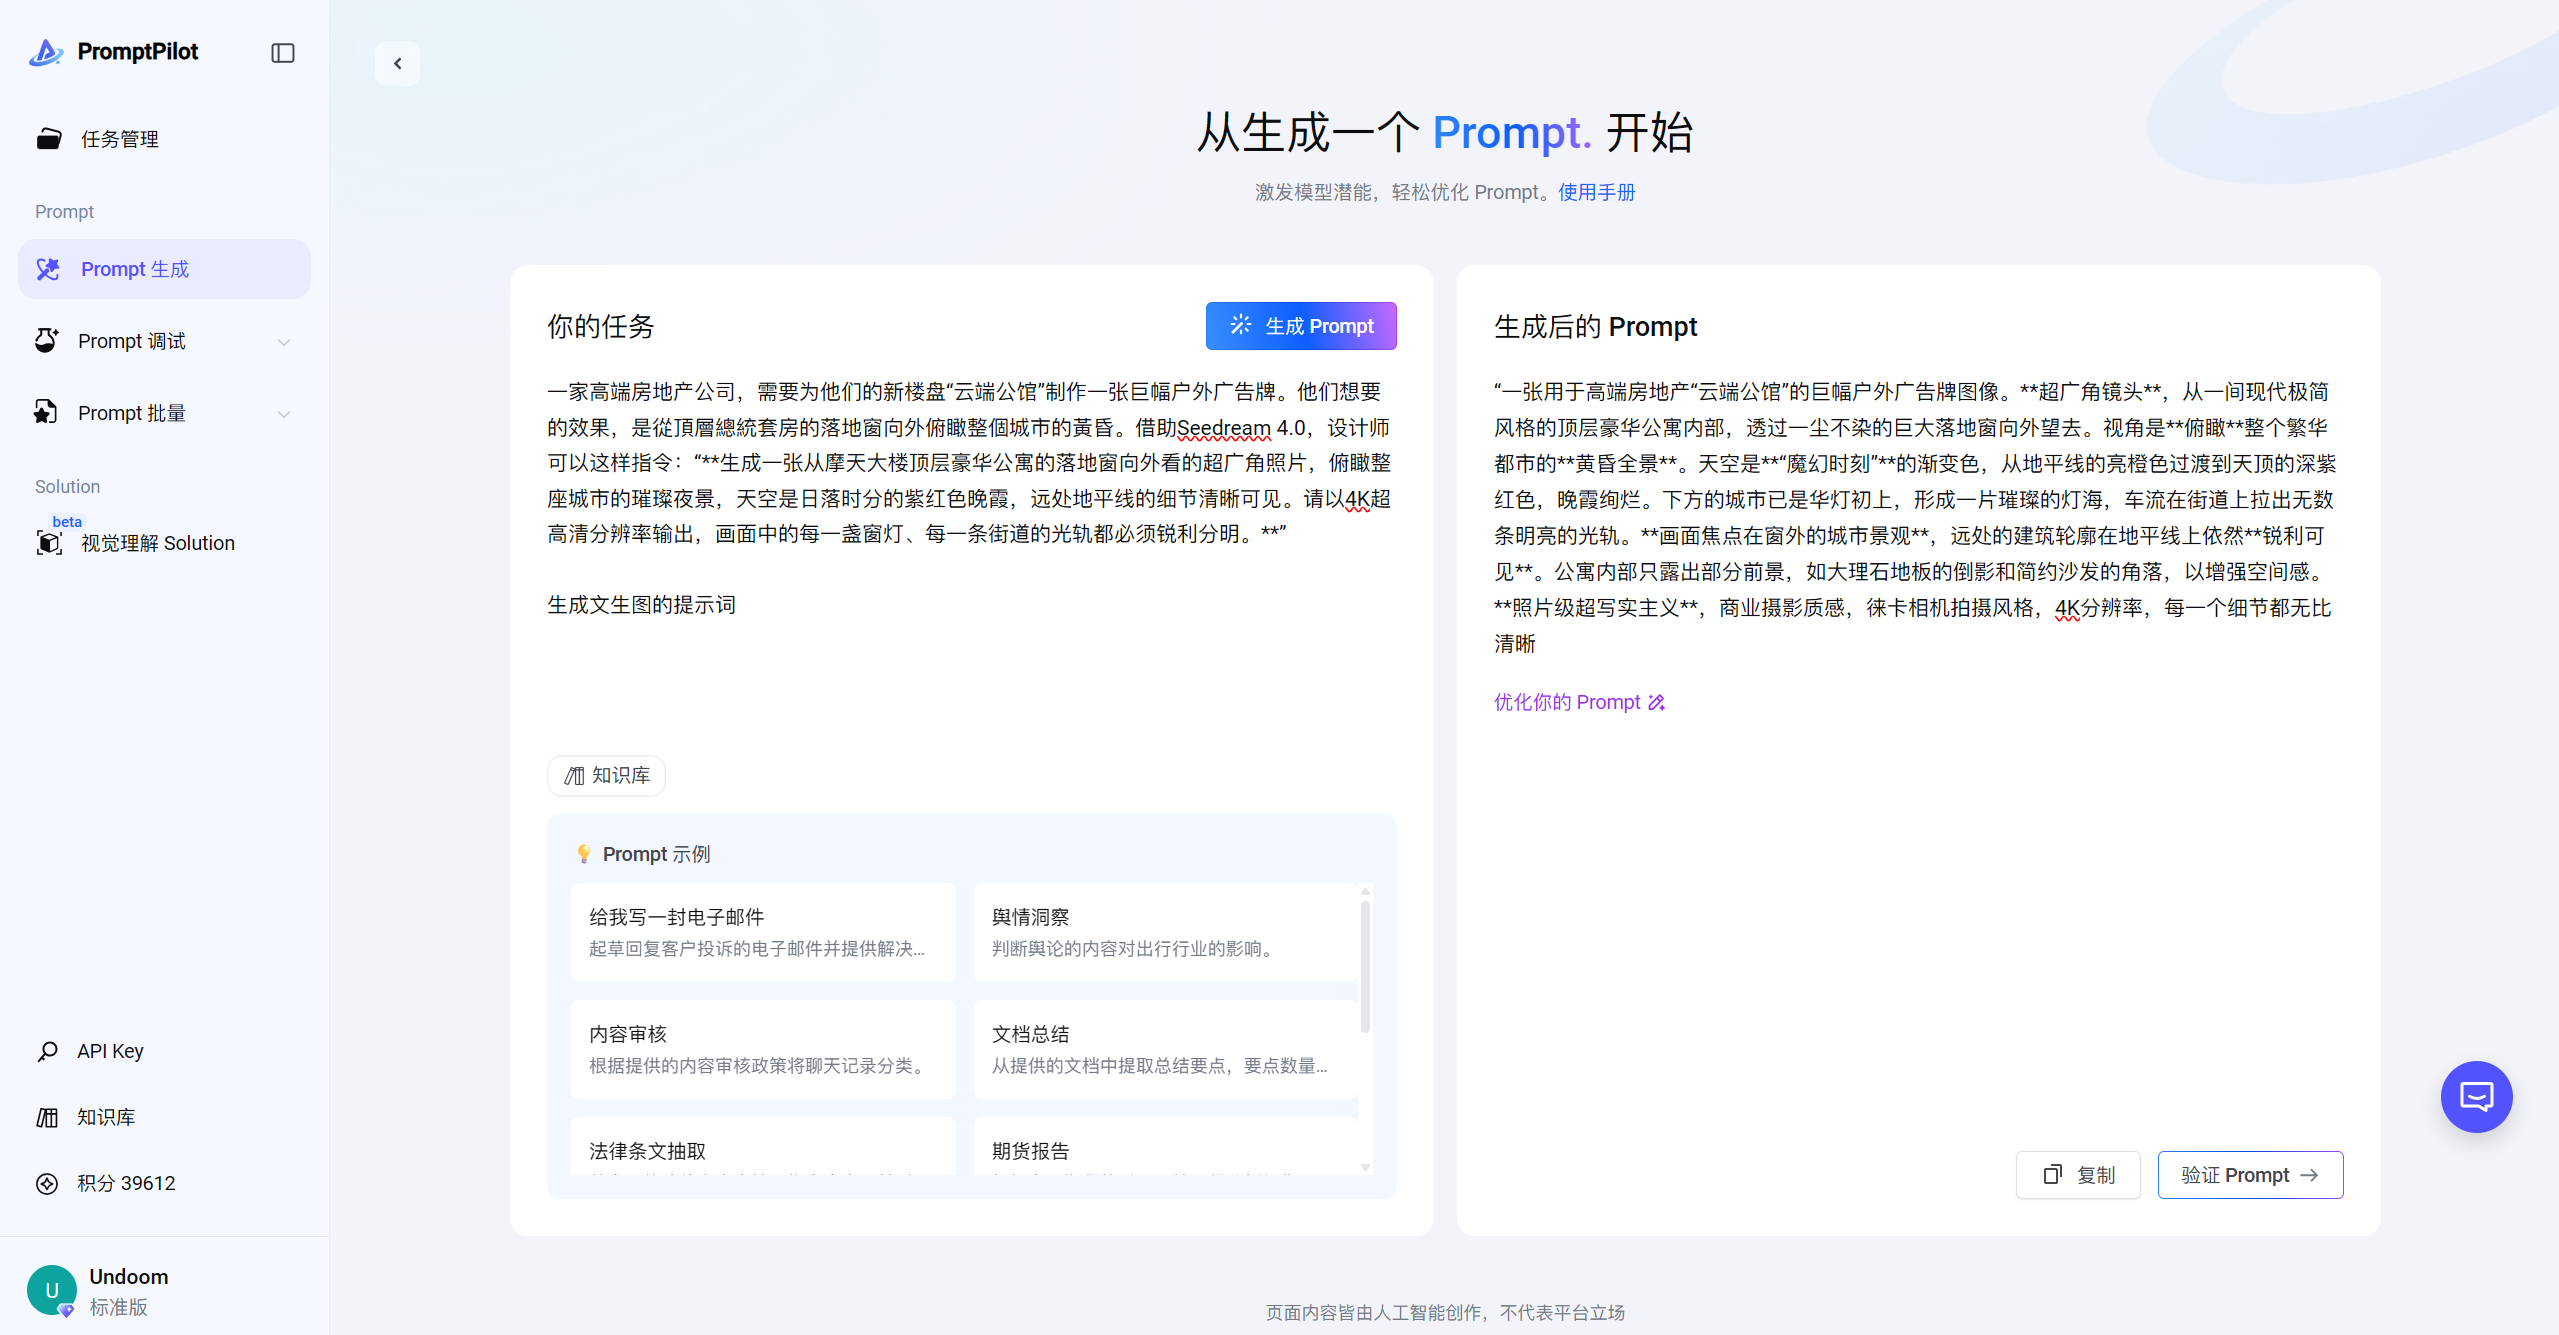Screen dimensions: 2559x1335
Task: Click the 生成 Prompt button
Action: (1300, 326)
